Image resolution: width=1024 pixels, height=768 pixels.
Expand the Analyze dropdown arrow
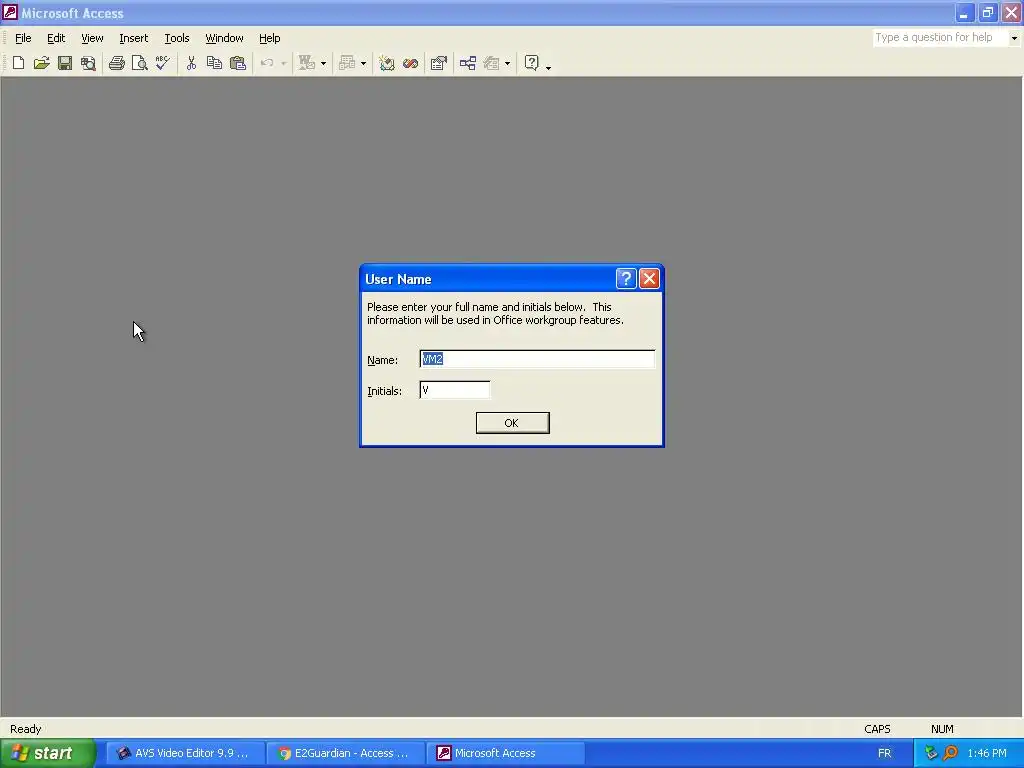pos(363,63)
